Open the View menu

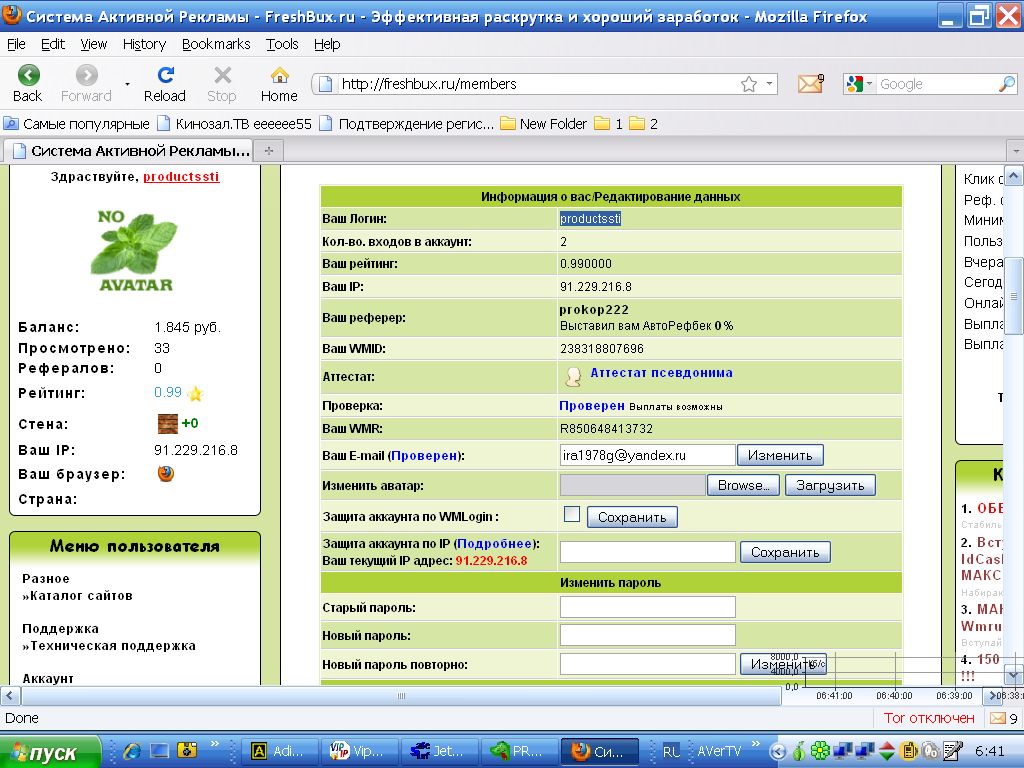coord(93,44)
